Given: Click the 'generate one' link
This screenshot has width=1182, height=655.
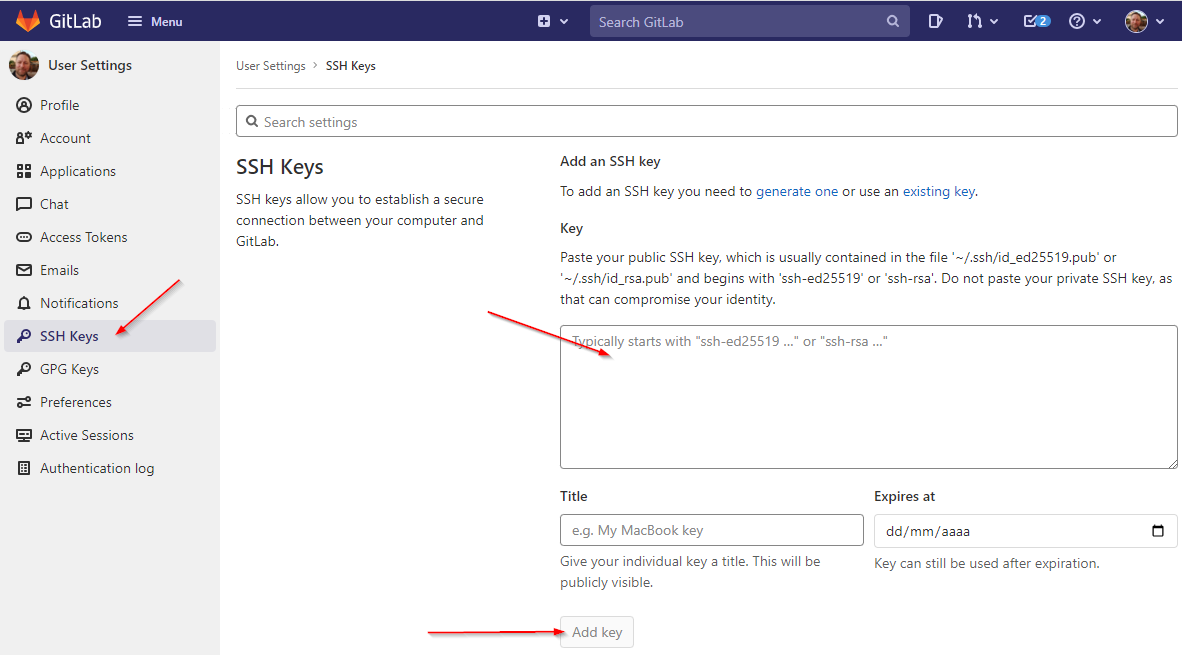Looking at the screenshot, I should click(796, 191).
